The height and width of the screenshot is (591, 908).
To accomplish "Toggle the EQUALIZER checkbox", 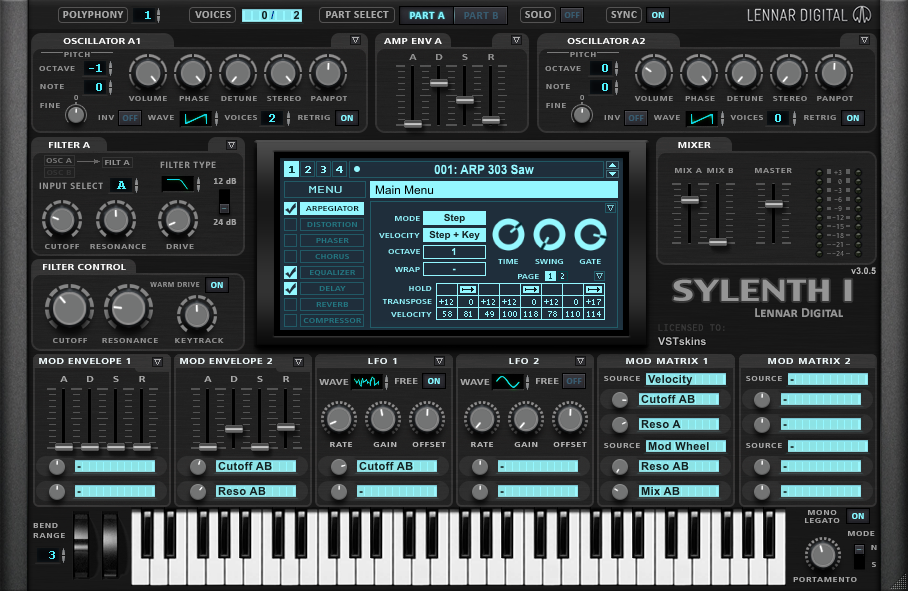I will [x=291, y=273].
